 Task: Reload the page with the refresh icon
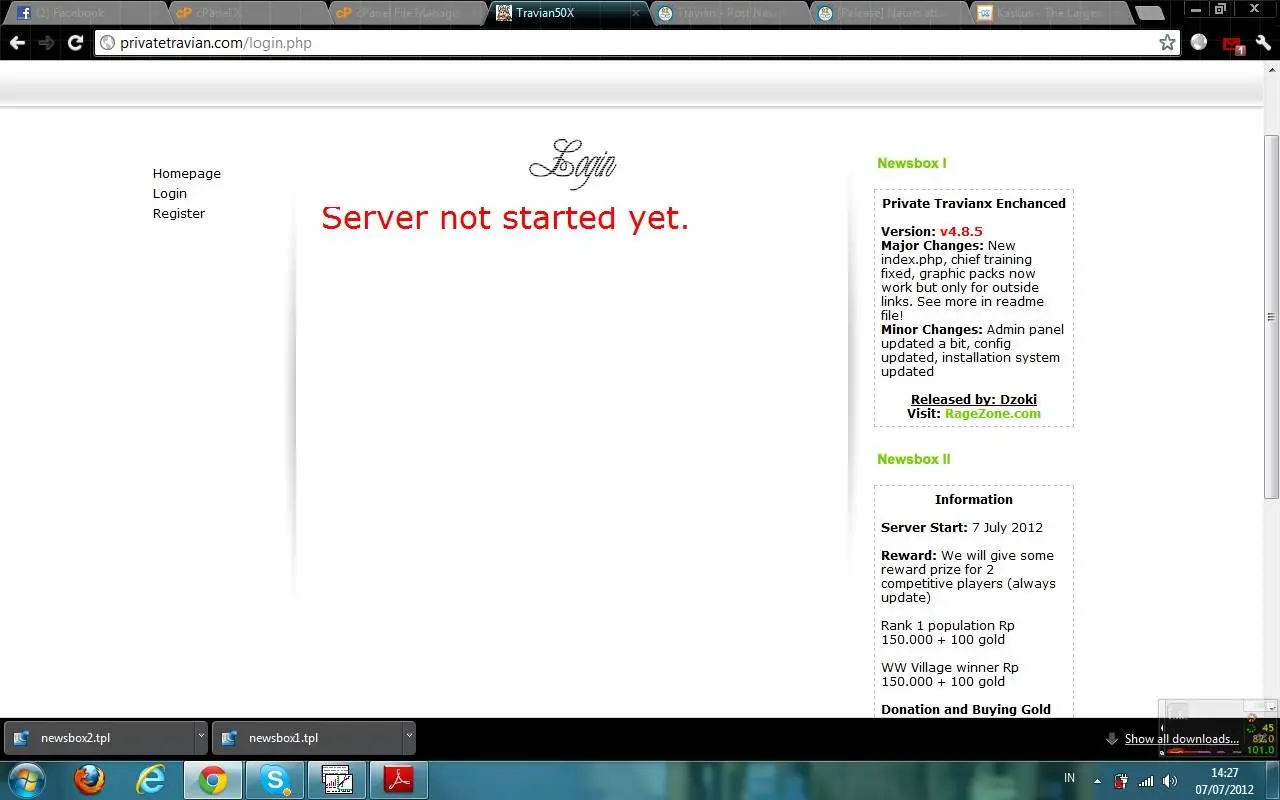click(x=75, y=43)
